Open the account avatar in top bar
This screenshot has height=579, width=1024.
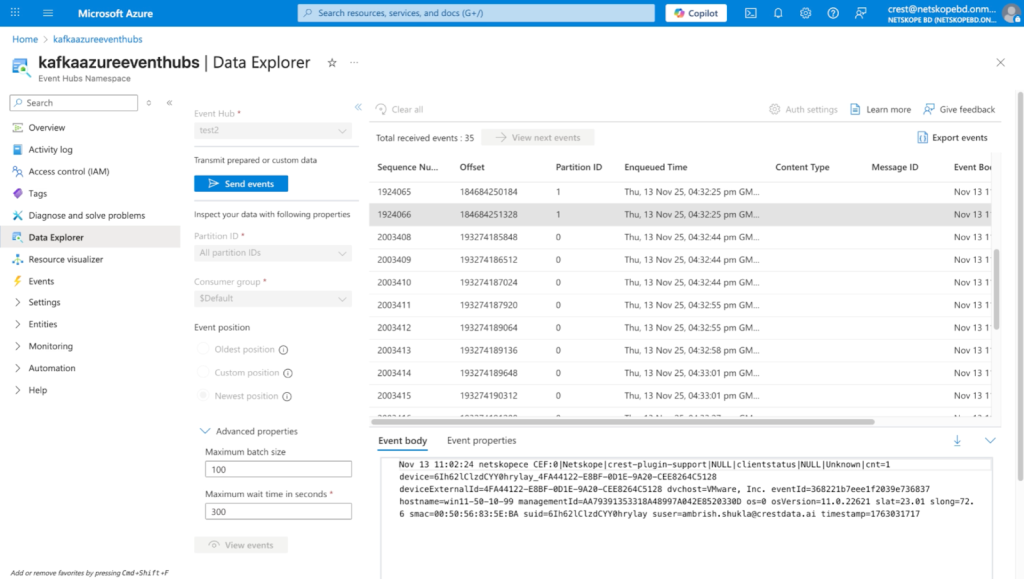1012,13
